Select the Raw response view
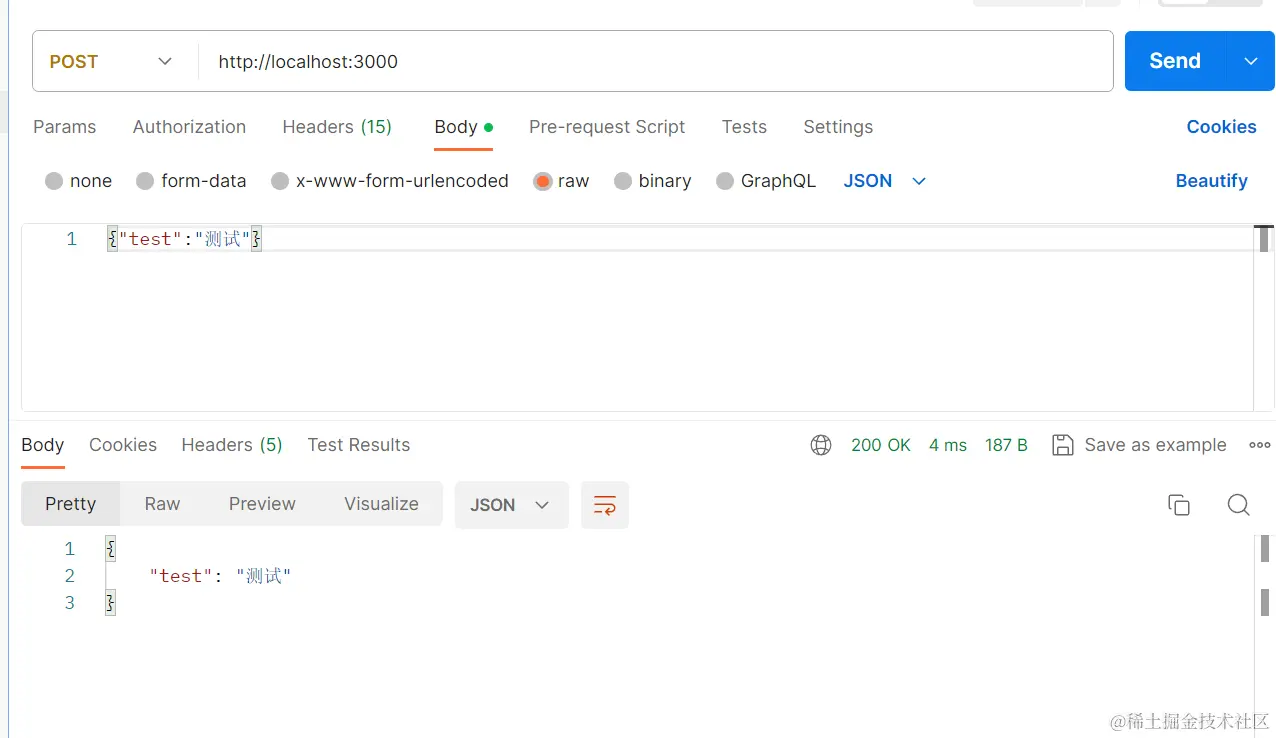The height and width of the screenshot is (738, 1276). [x=162, y=504]
